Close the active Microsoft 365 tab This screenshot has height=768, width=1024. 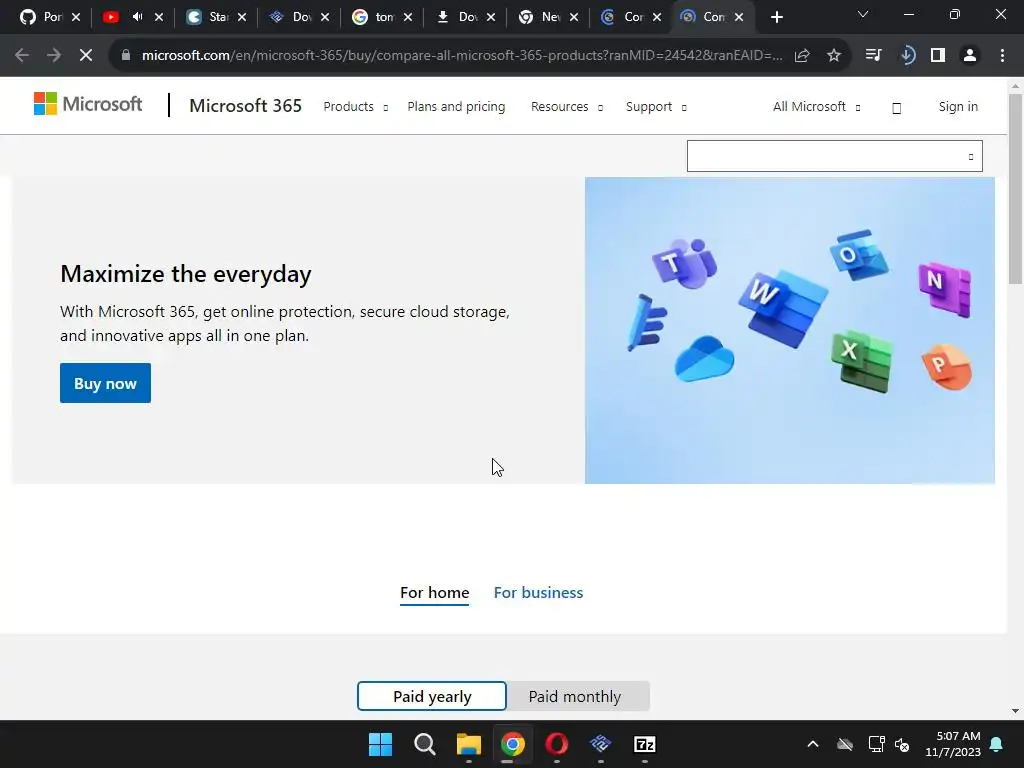point(739,18)
